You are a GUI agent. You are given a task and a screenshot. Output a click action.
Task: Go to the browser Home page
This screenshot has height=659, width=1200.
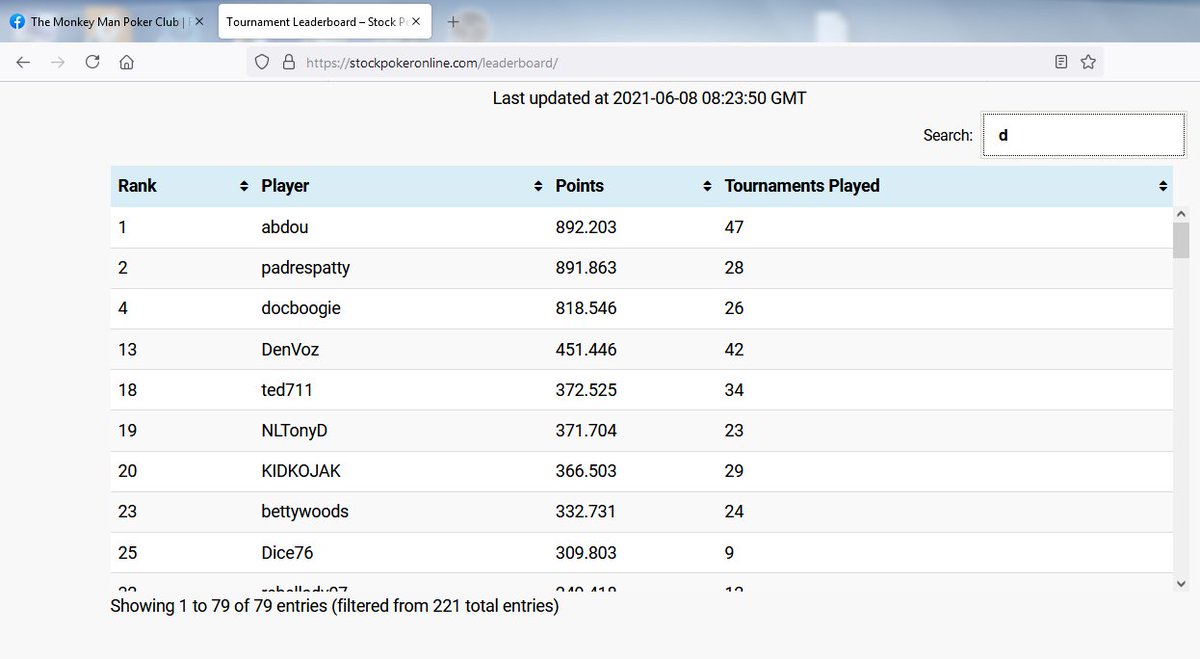126,62
